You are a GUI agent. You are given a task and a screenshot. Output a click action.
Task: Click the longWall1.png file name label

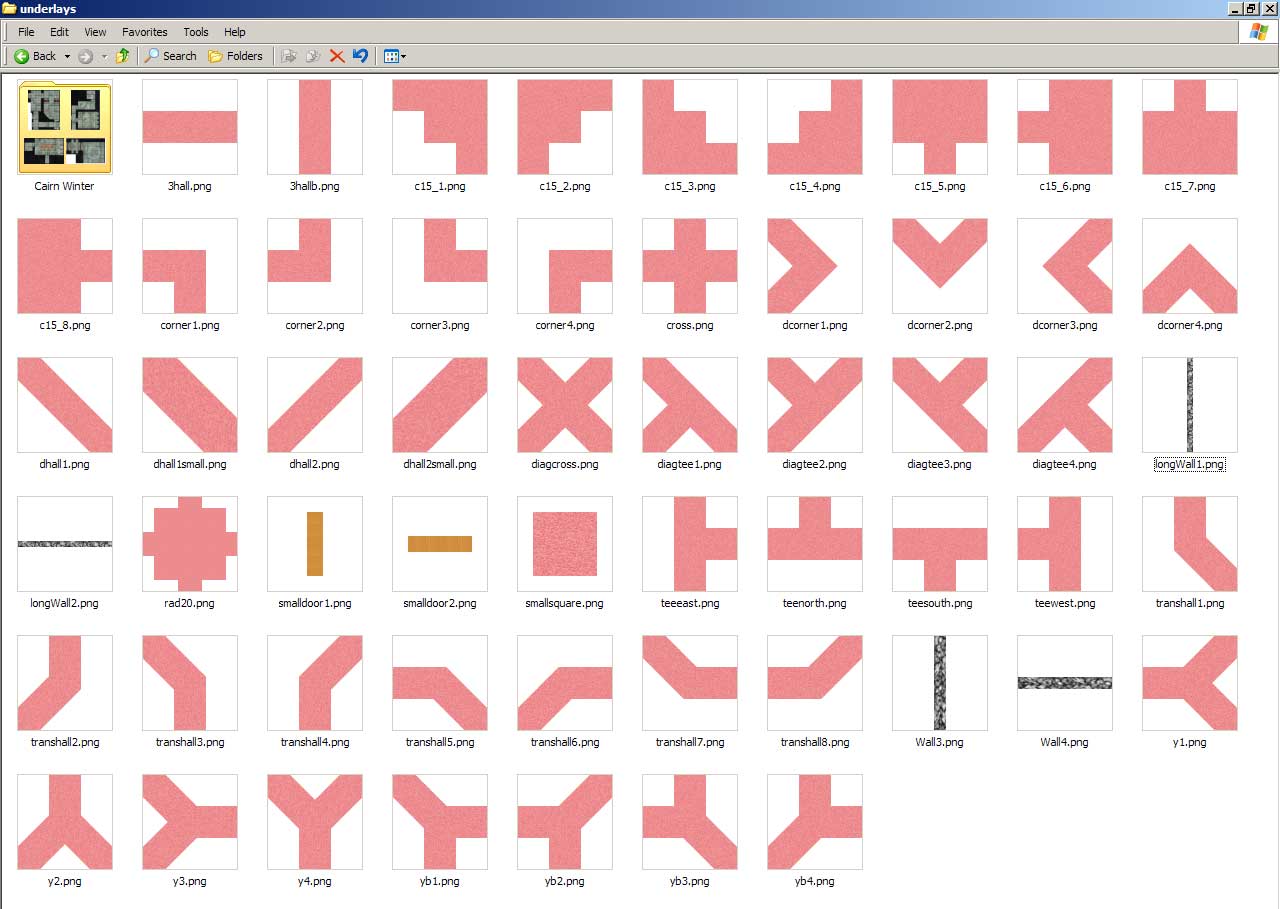1189,464
